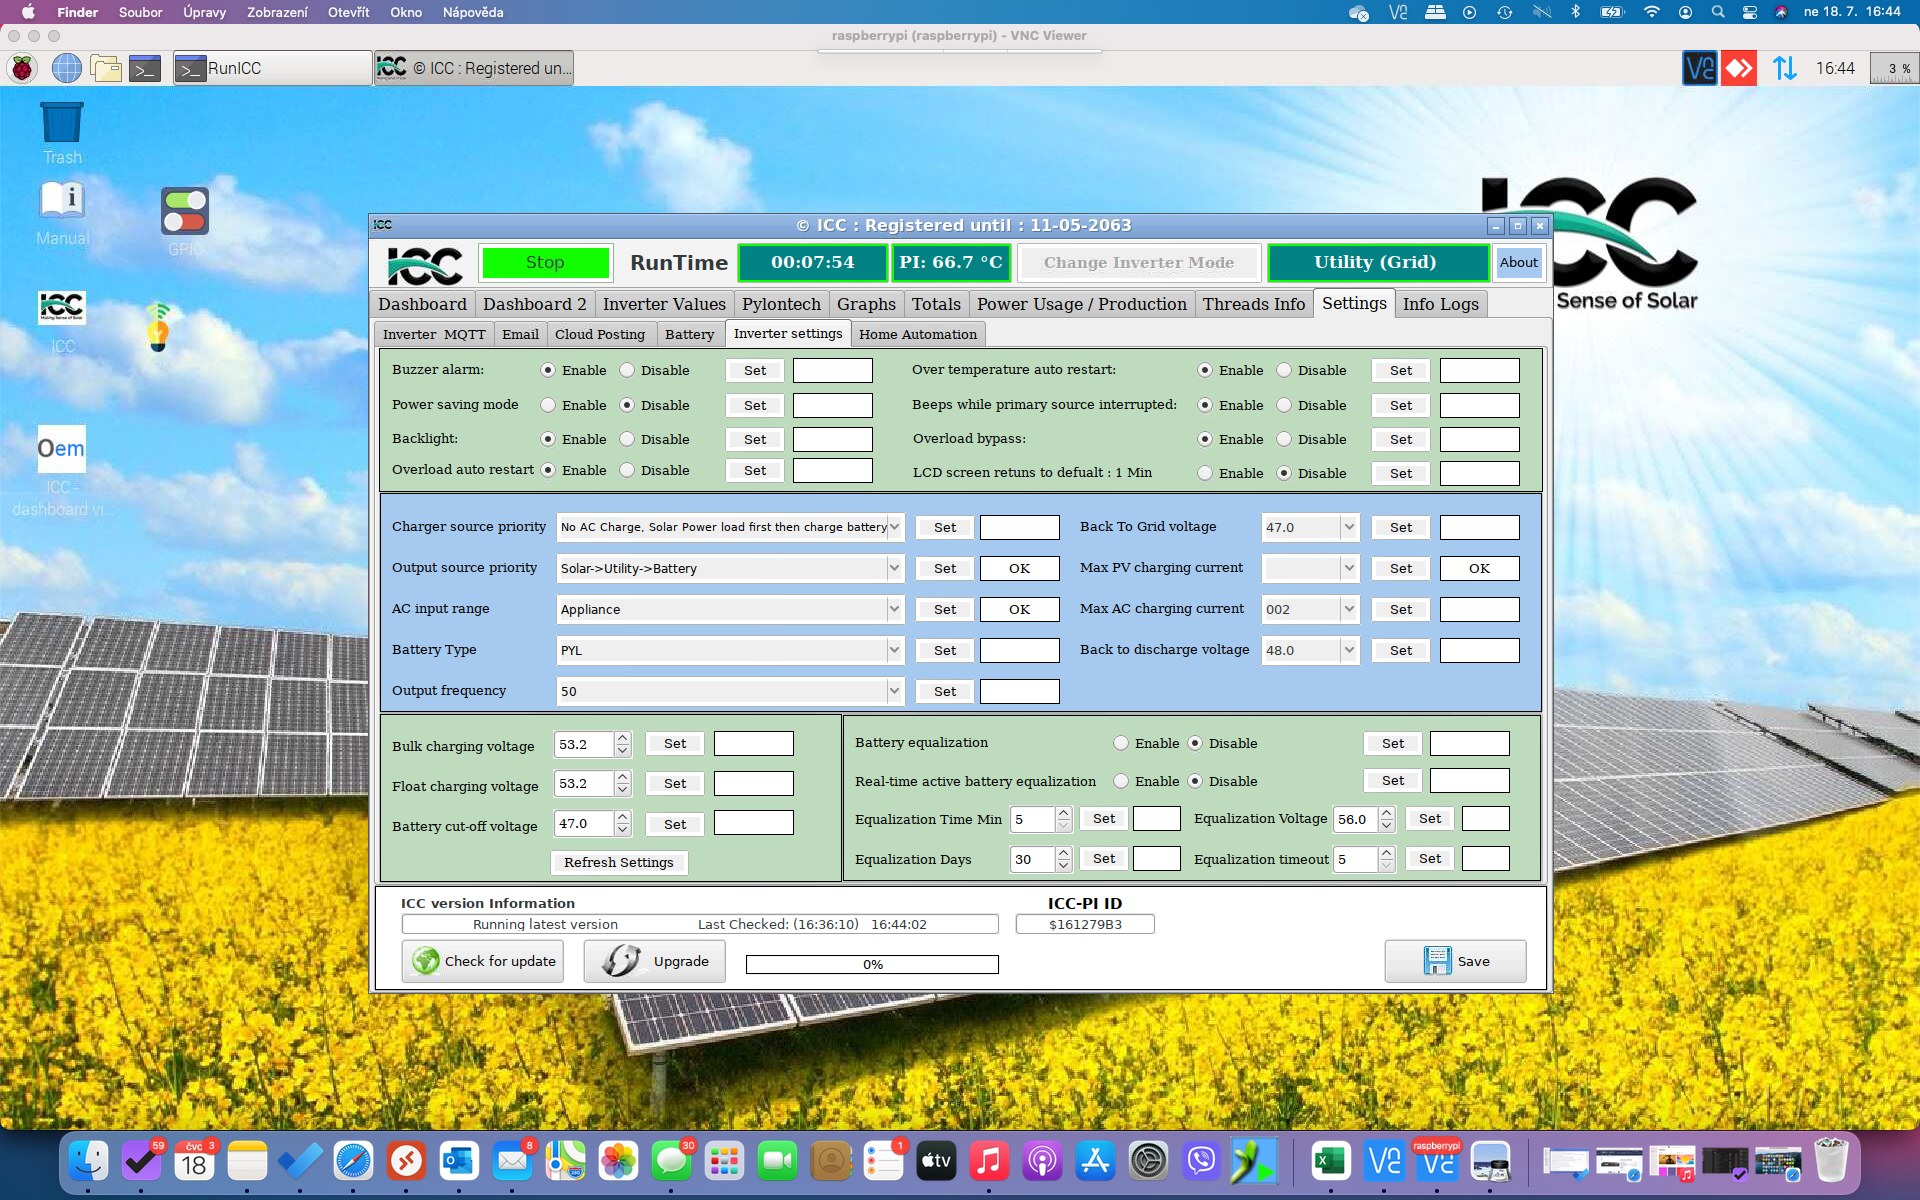Expand Charger source priority dropdown
Image resolution: width=1920 pixels, height=1200 pixels.
coord(894,527)
